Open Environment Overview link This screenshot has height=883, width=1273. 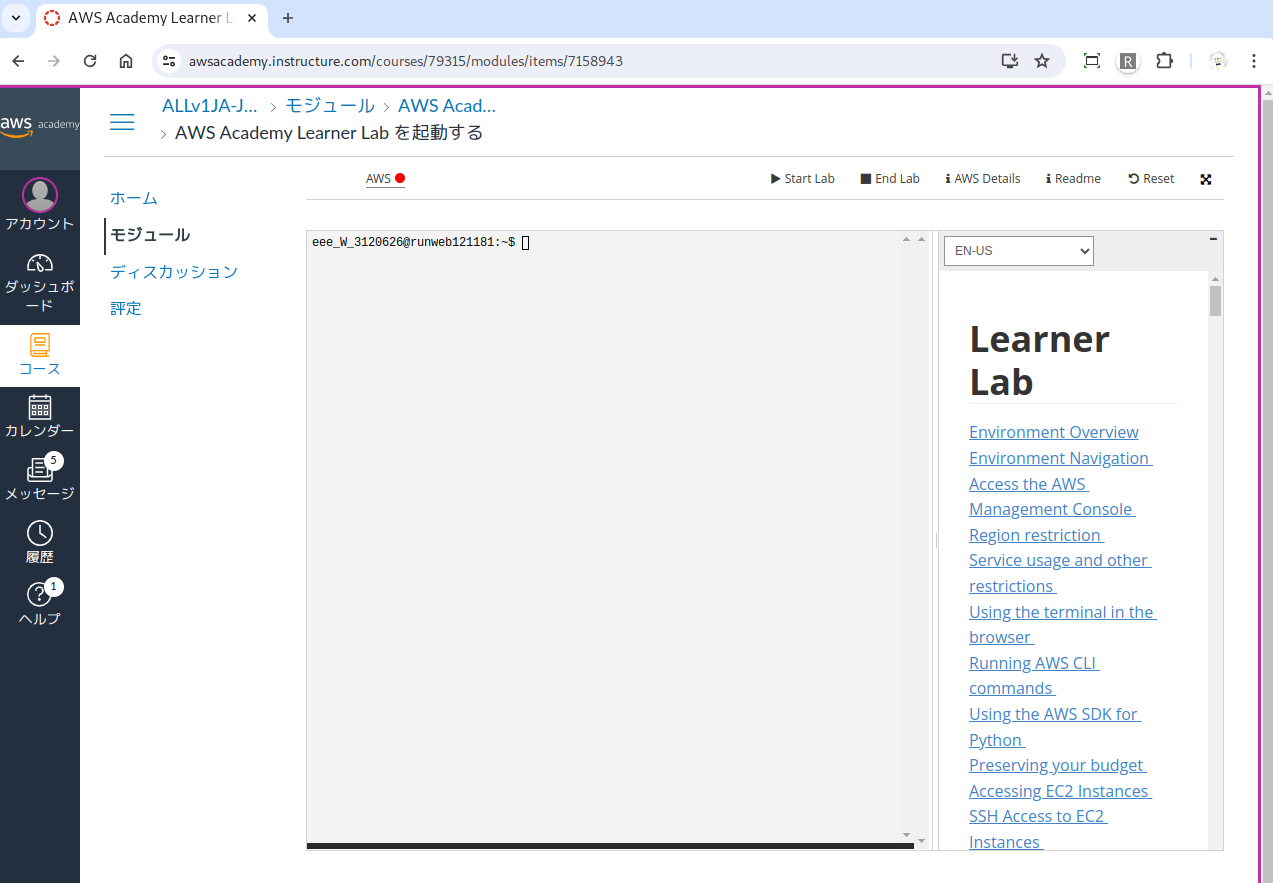pos(1054,432)
